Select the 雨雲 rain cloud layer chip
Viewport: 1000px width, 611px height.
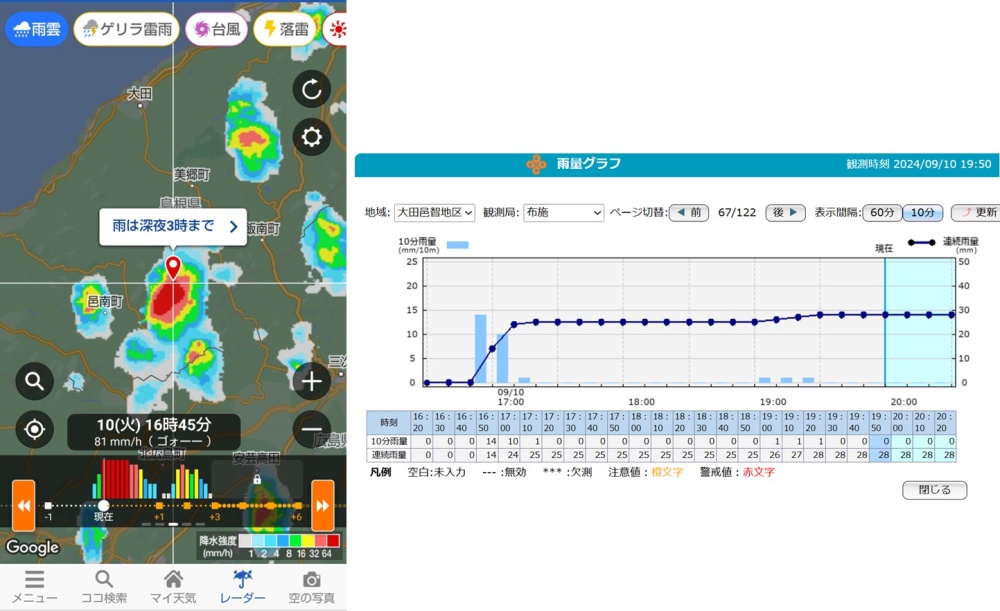pyautogui.click(x=37, y=29)
